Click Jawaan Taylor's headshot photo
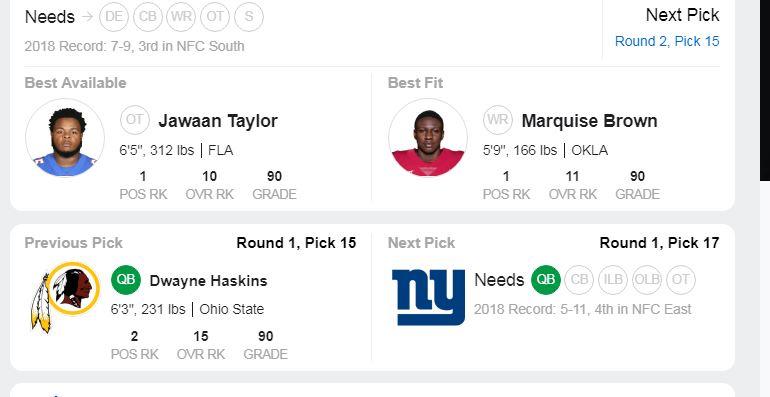The width and height of the screenshot is (770, 397). coord(65,138)
